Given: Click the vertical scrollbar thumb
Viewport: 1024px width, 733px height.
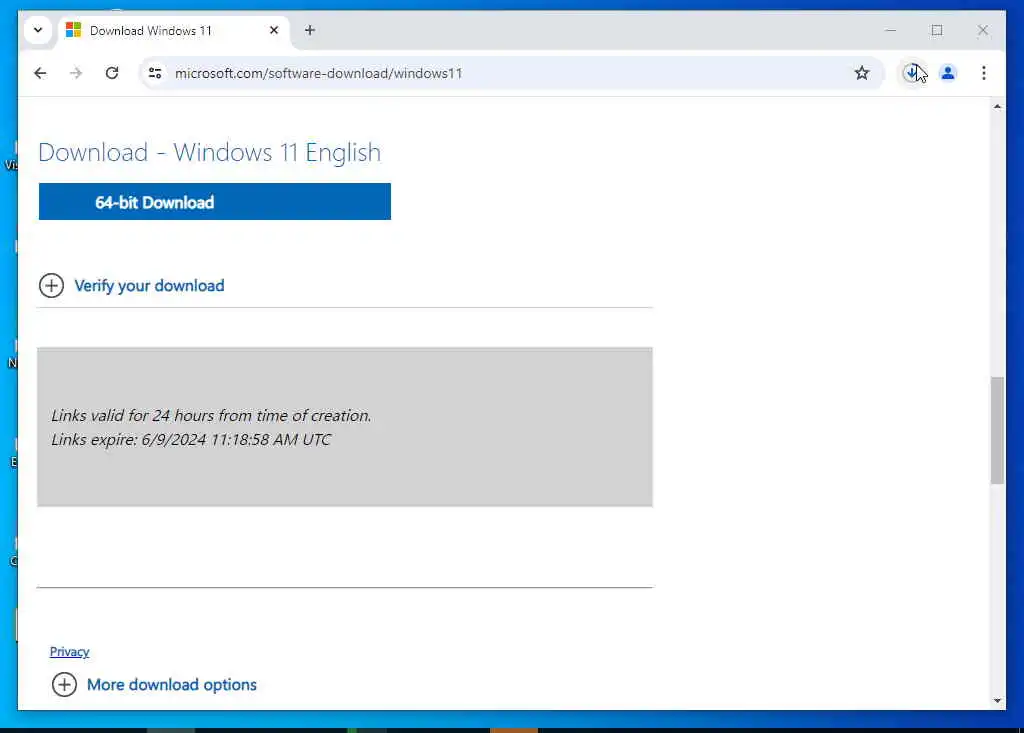Looking at the screenshot, I should [997, 431].
